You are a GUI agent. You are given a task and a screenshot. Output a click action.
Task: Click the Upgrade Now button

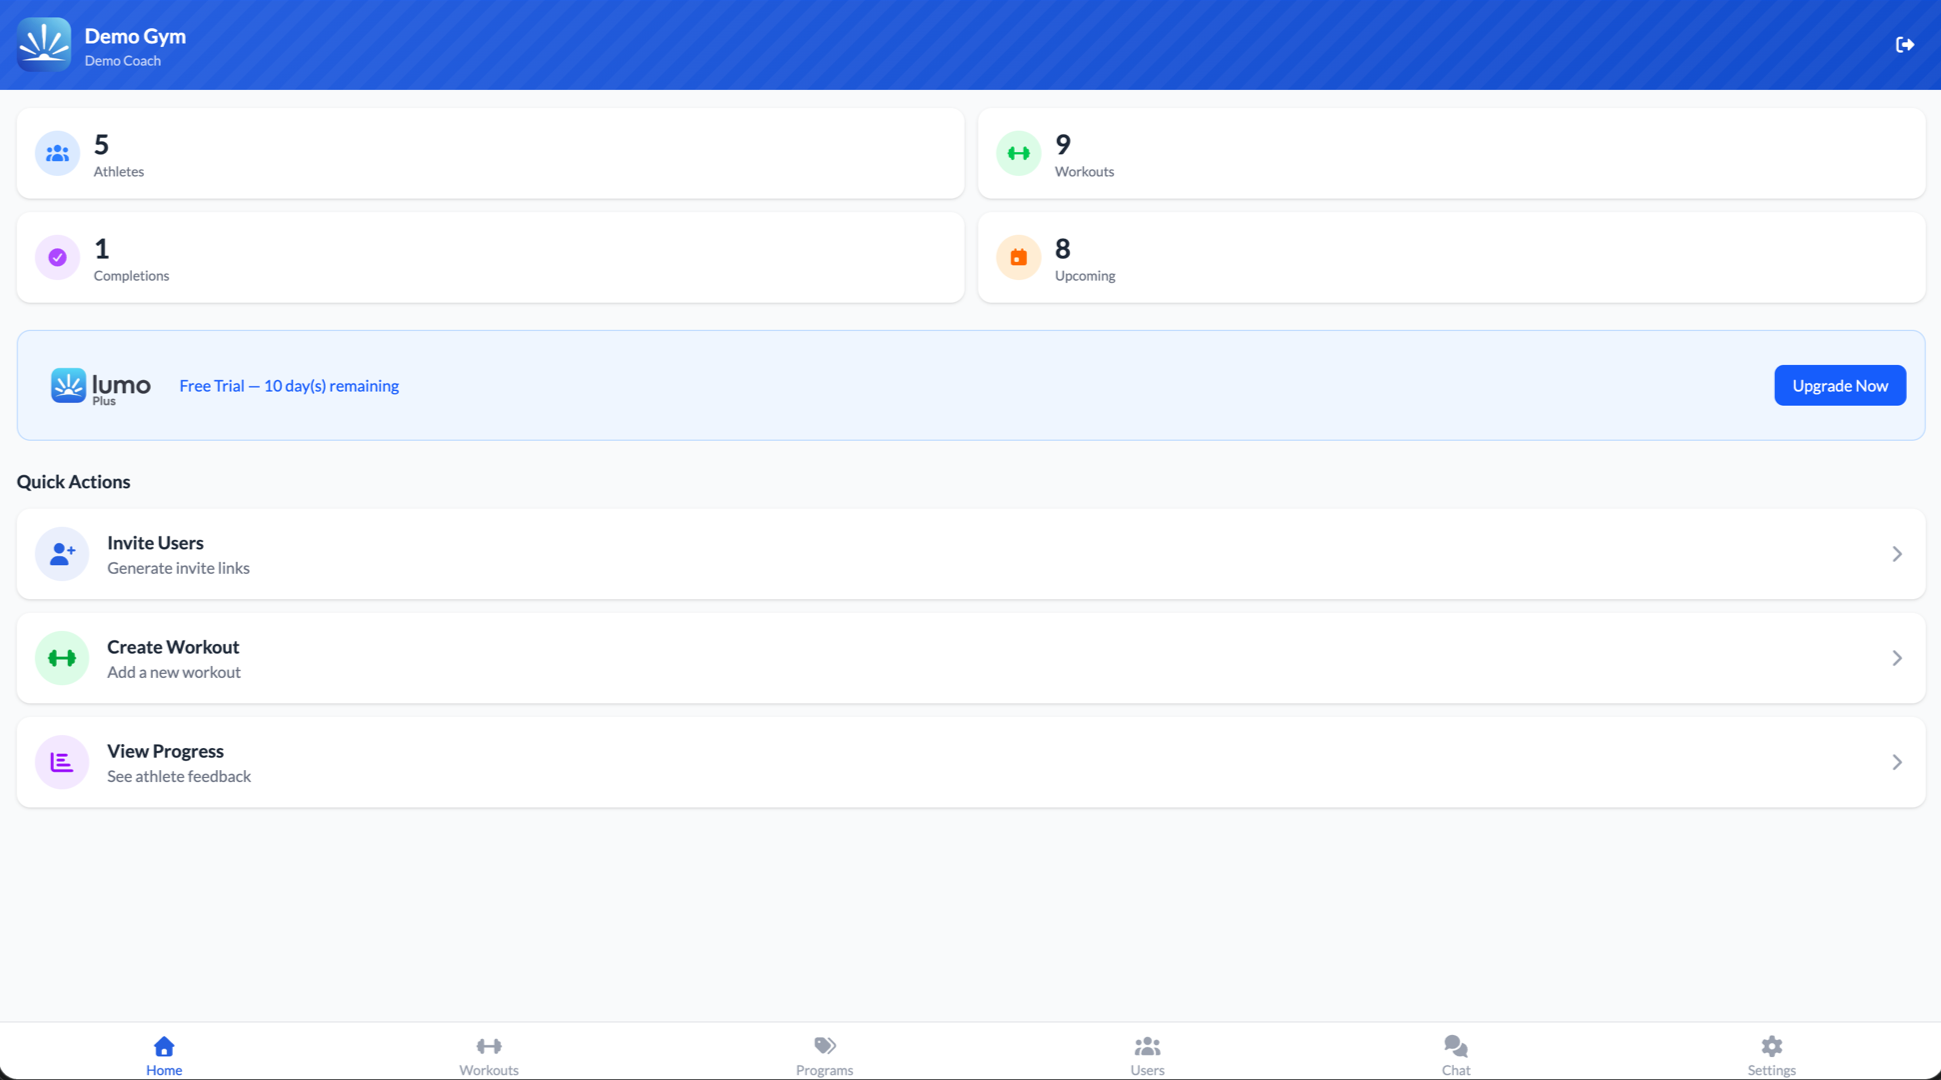1839,385
